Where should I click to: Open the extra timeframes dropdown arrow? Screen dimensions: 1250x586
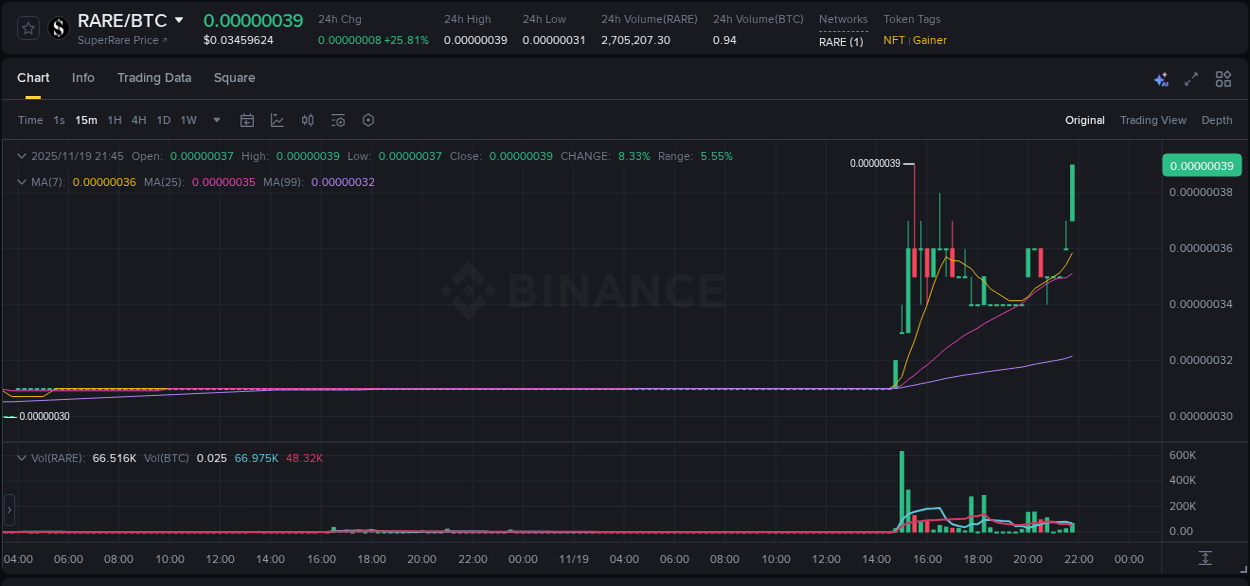point(215,120)
